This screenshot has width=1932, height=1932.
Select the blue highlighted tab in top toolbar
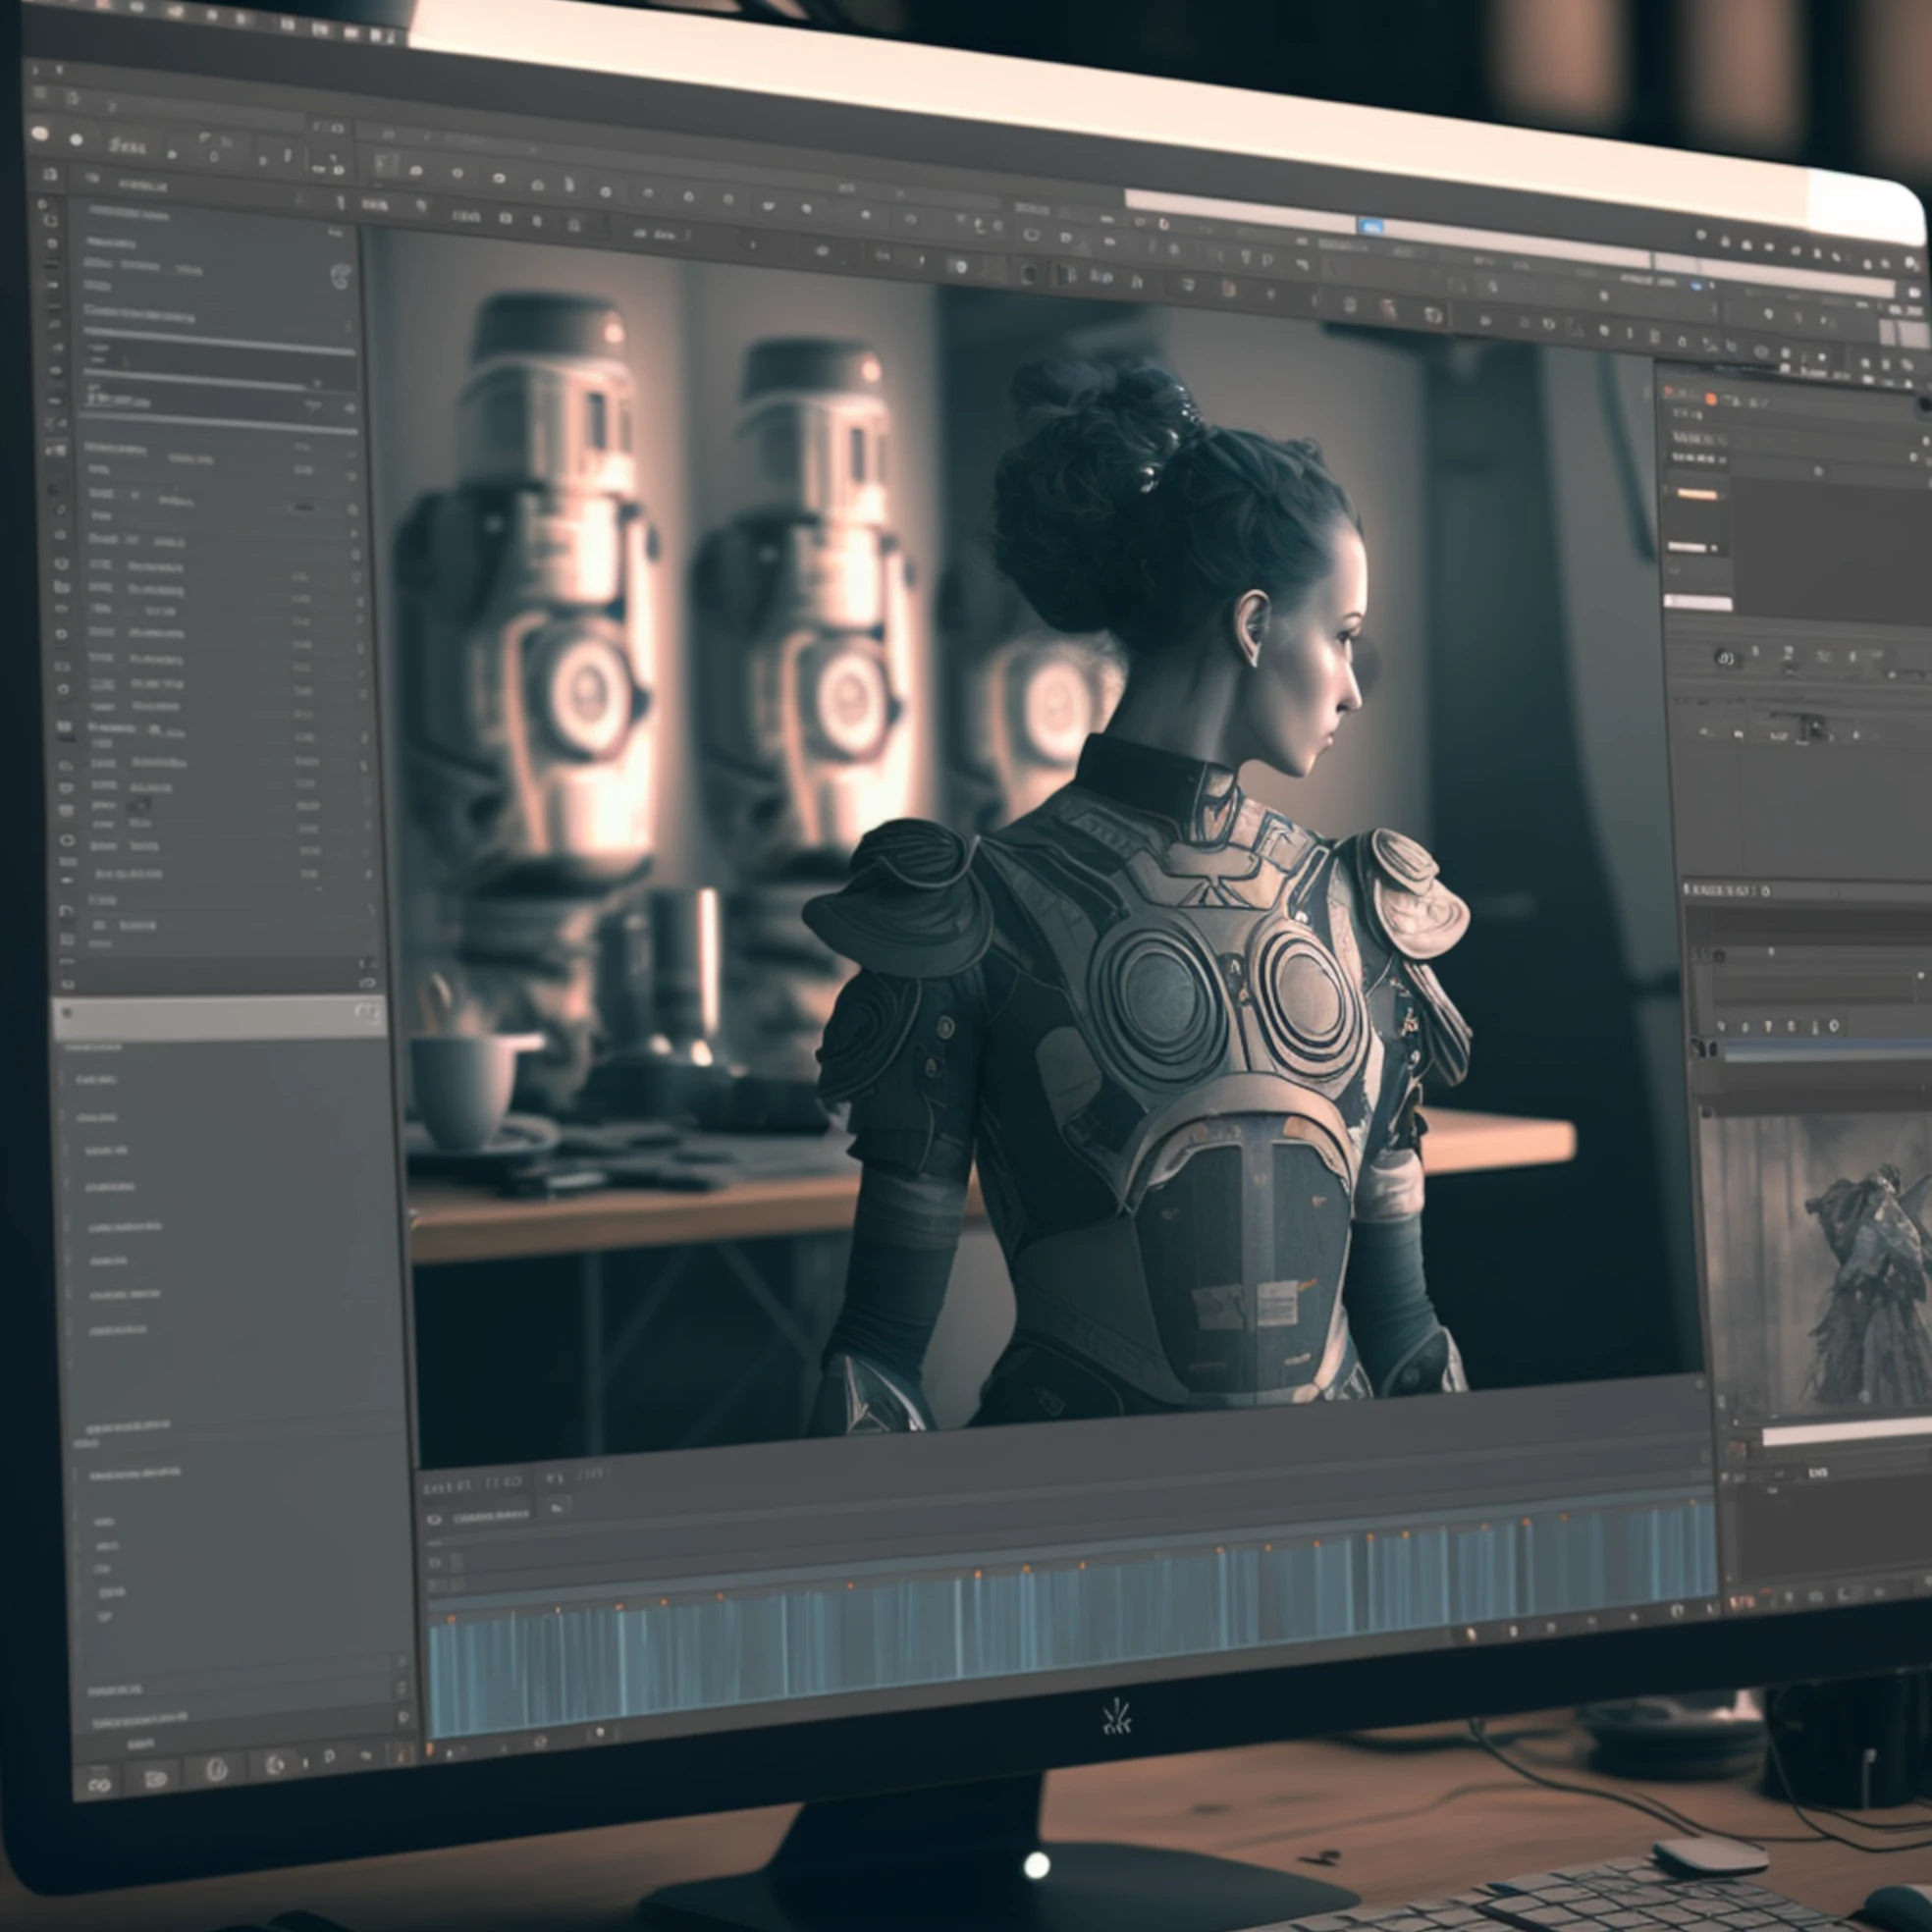pos(1370,227)
